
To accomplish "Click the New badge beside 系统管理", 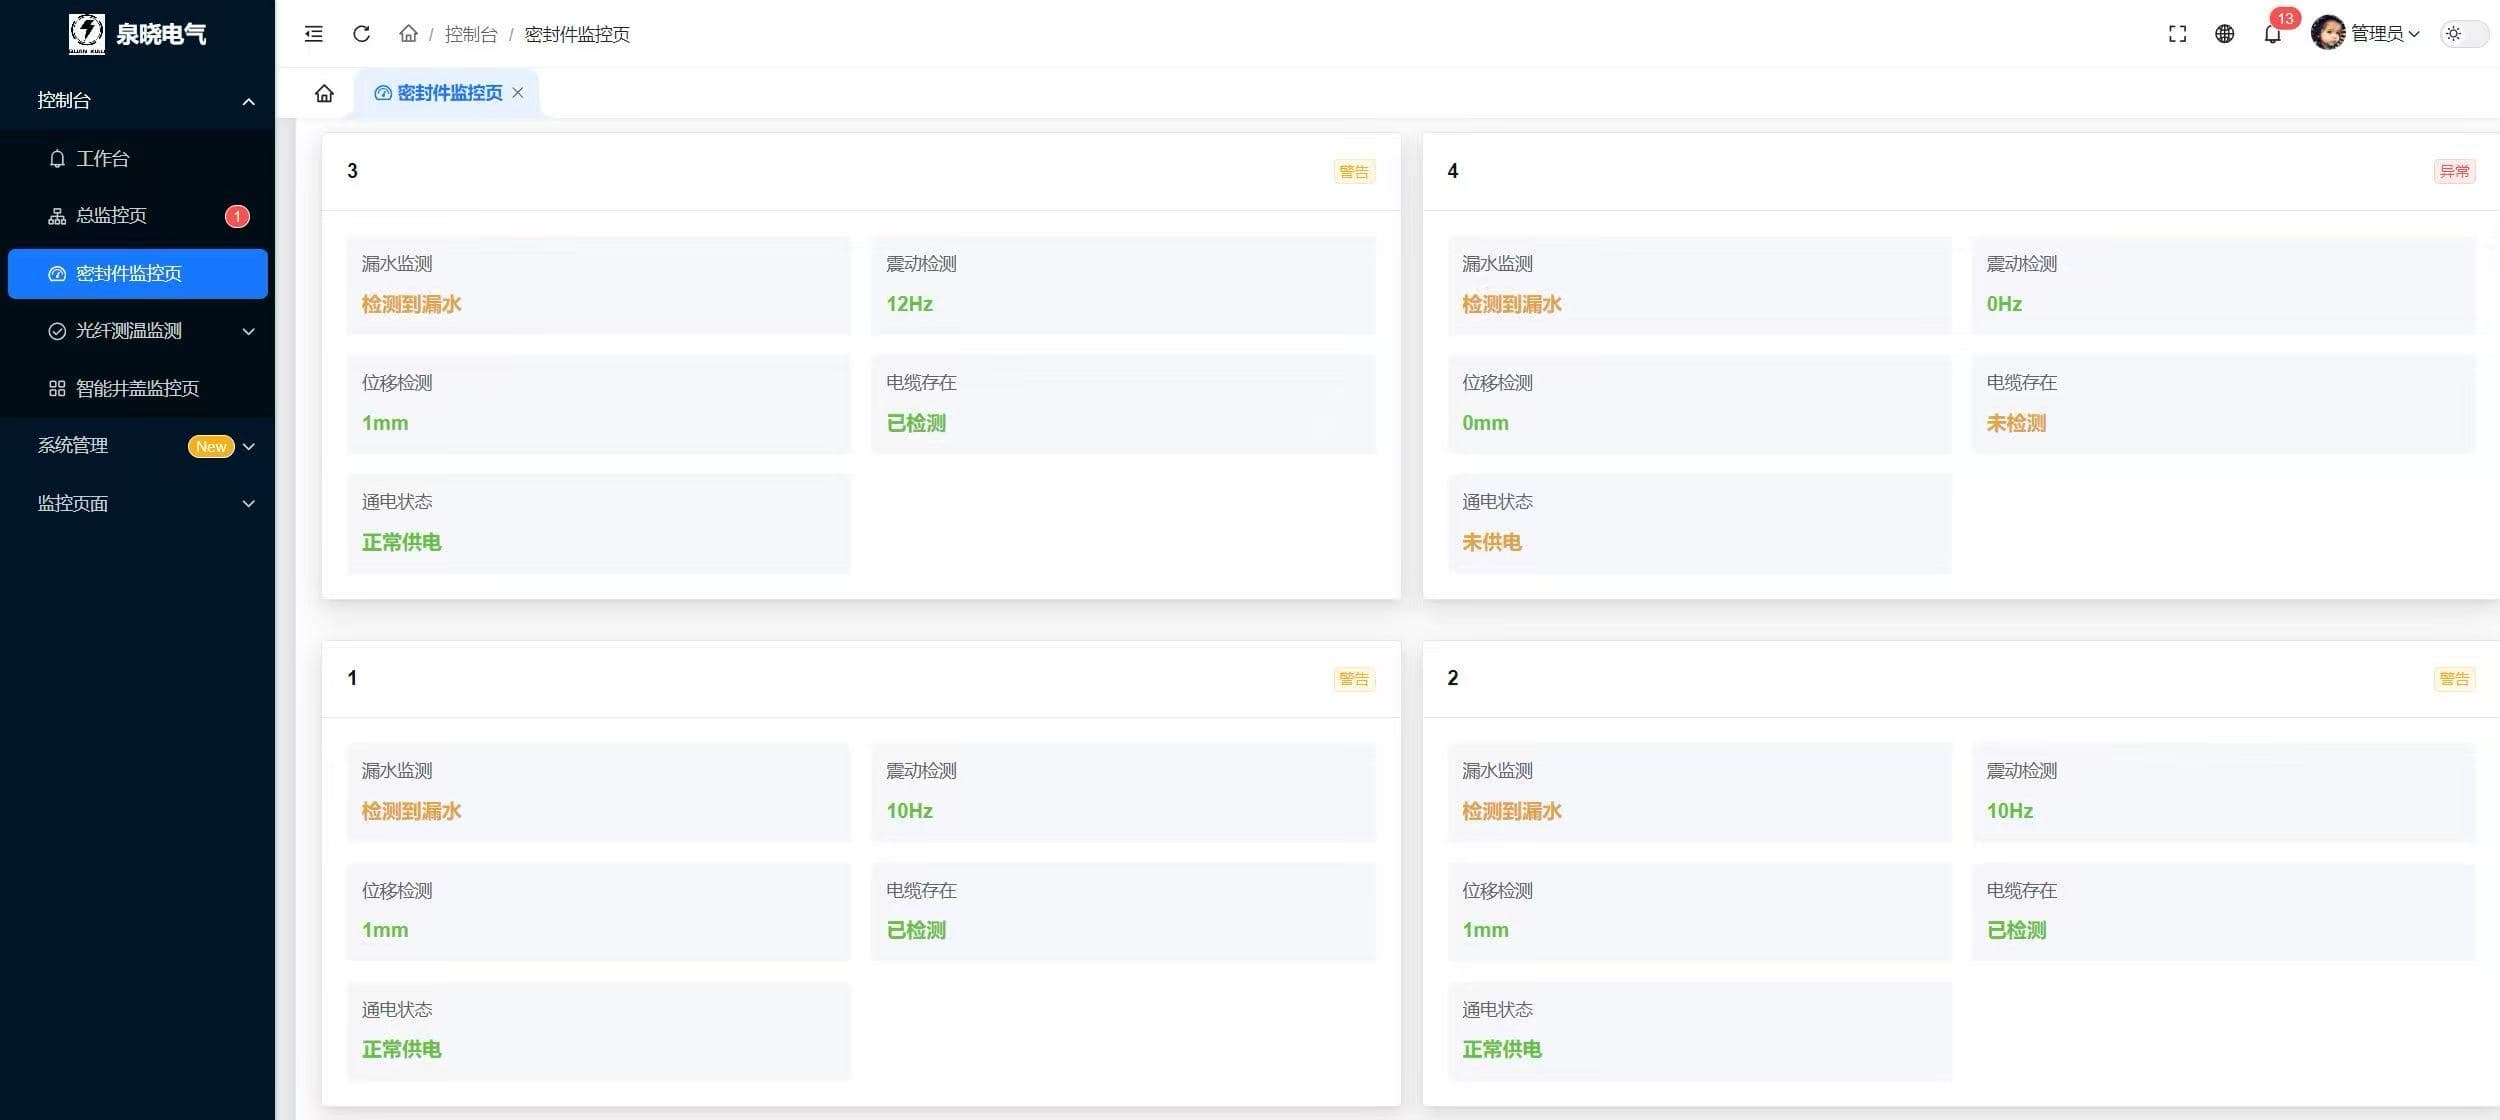I will pyautogui.click(x=211, y=447).
